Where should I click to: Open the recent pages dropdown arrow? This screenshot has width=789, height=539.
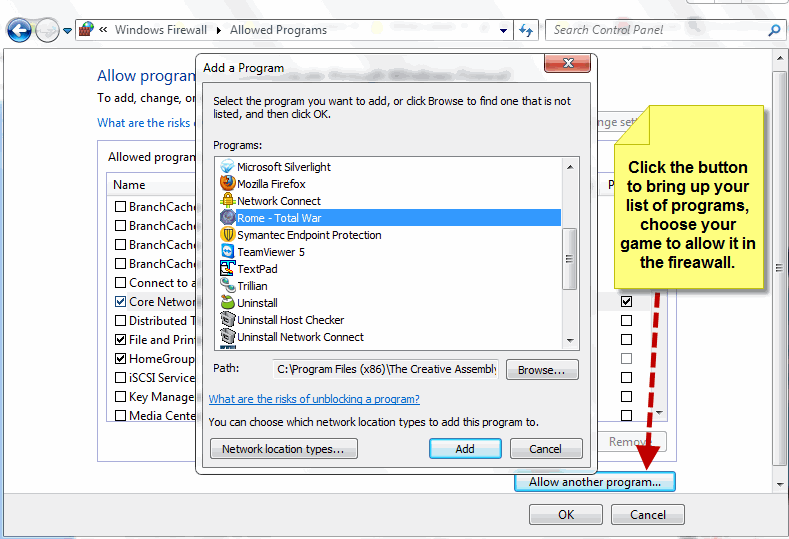tap(67, 31)
